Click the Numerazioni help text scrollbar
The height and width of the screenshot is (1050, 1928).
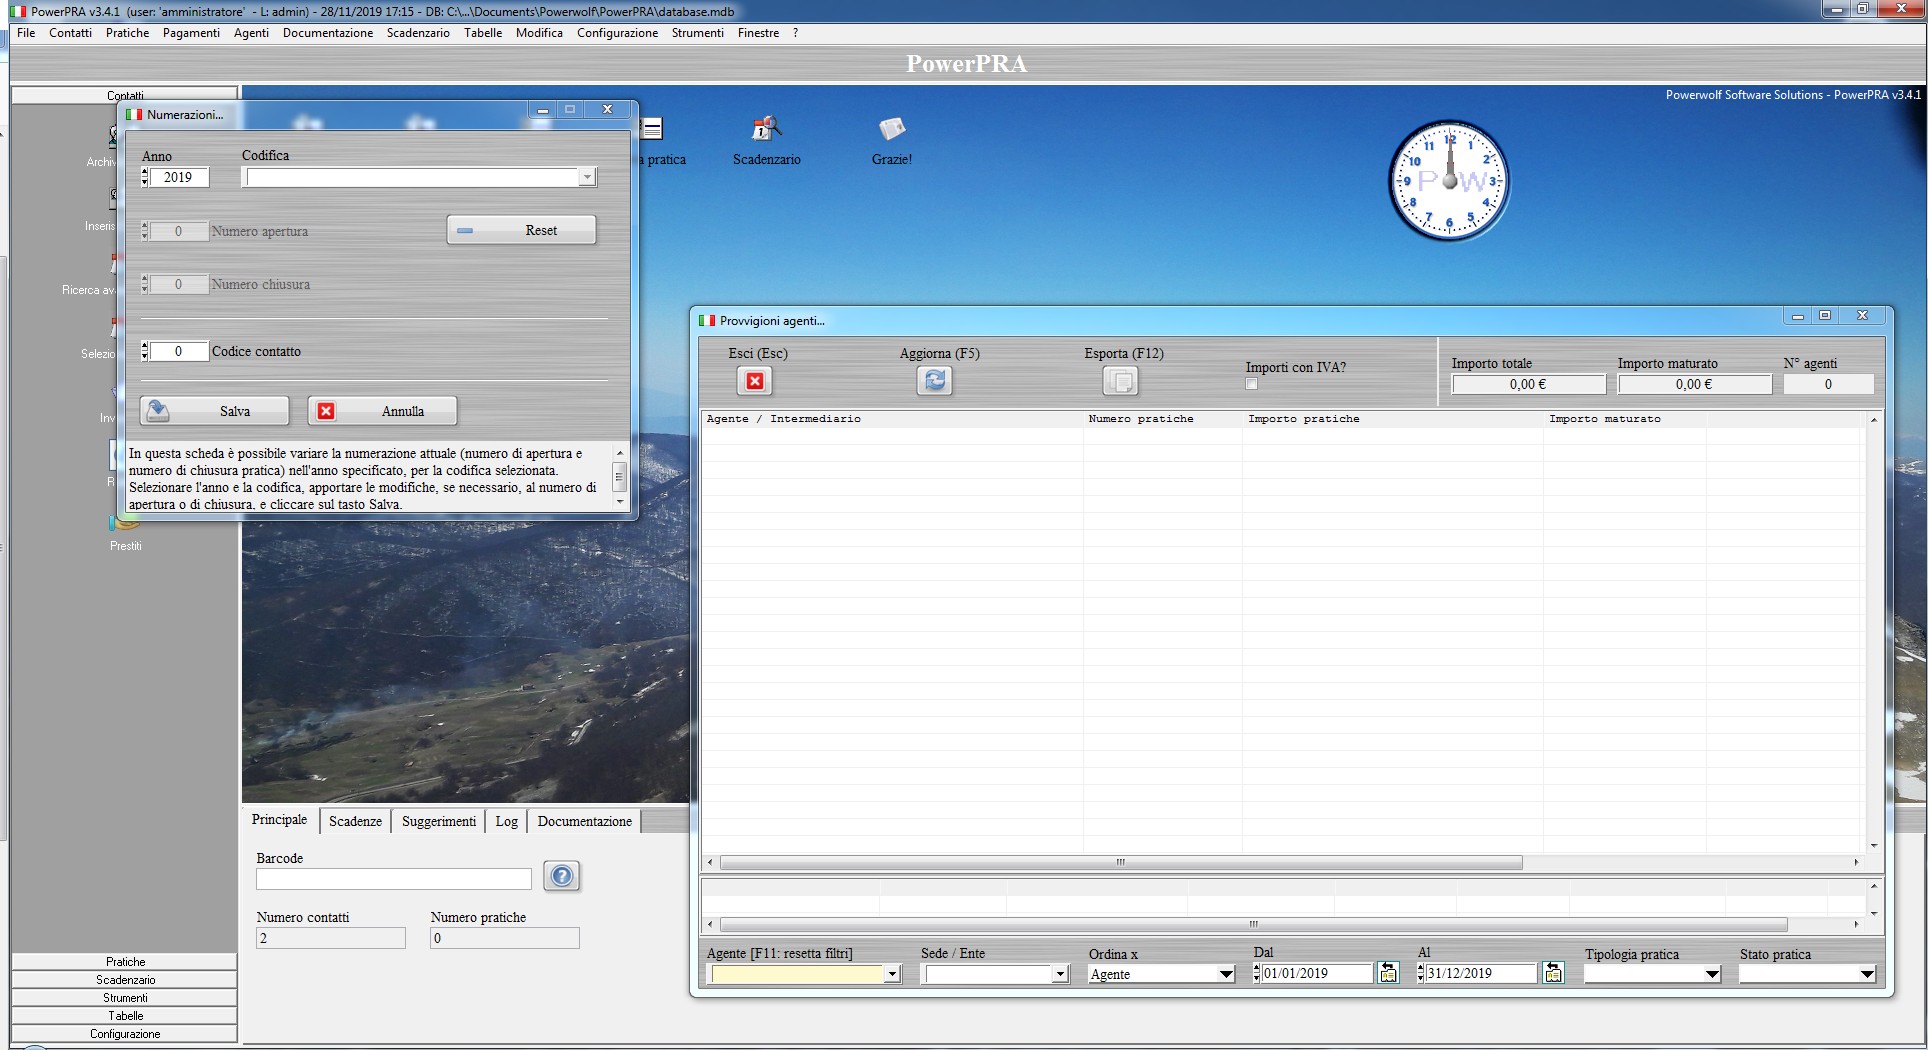(x=619, y=477)
